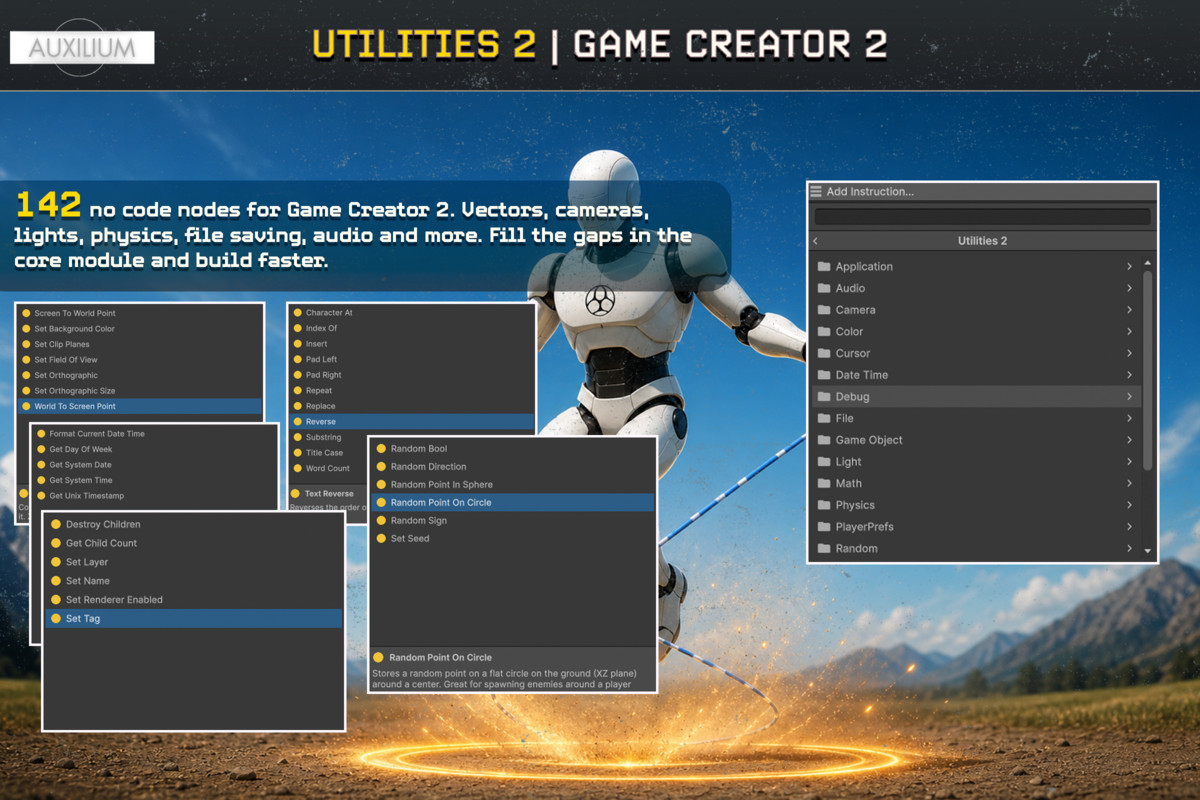This screenshot has width=1200, height=800.
Task: Expand the Application category chevron
Action: [x=1129, y=267]
